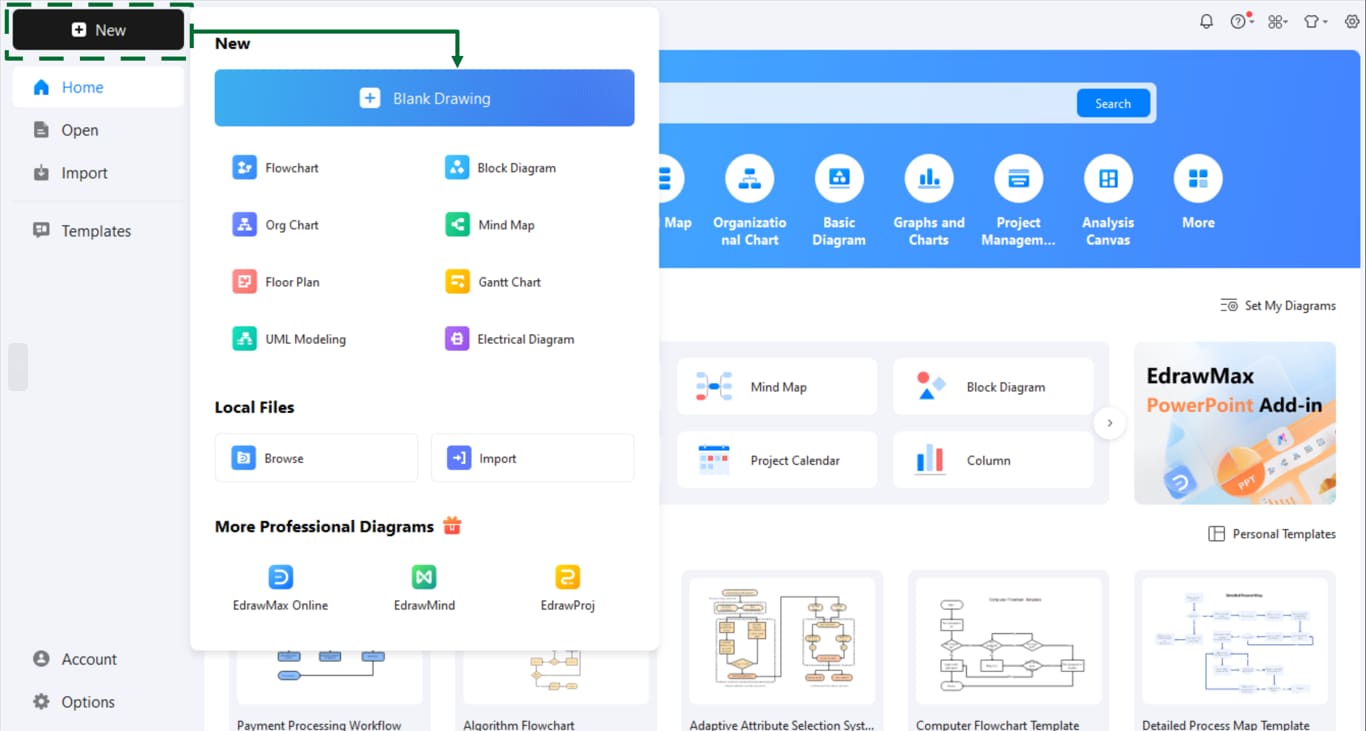The height and width of the screenshot is (731, 1366).
Task: Open the help question-mark dropdown
Action: click(1242, 21)
